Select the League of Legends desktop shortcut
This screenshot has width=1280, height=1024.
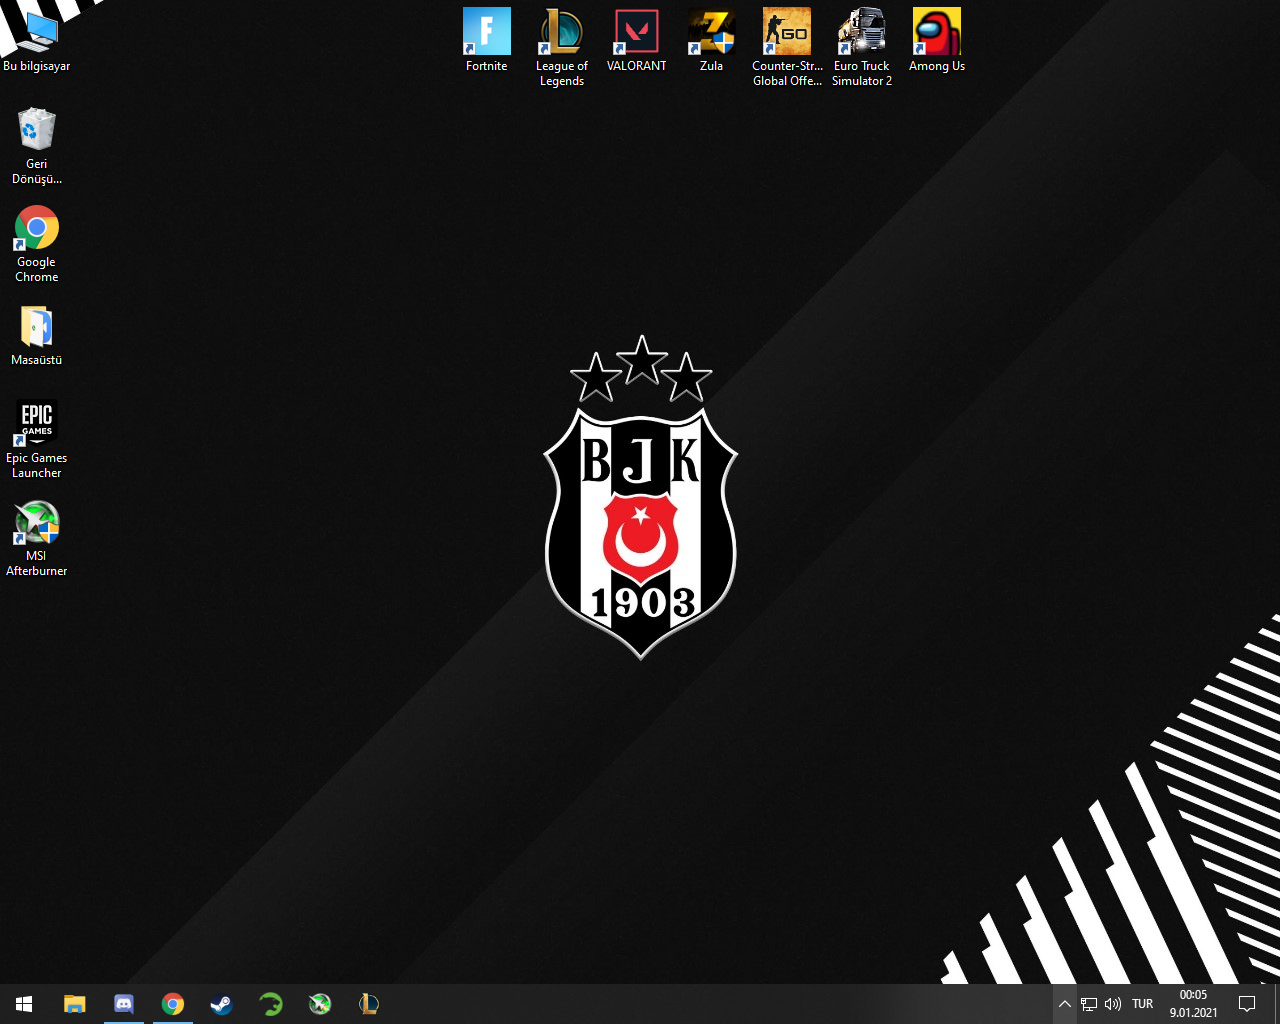[x=562, y=48]
